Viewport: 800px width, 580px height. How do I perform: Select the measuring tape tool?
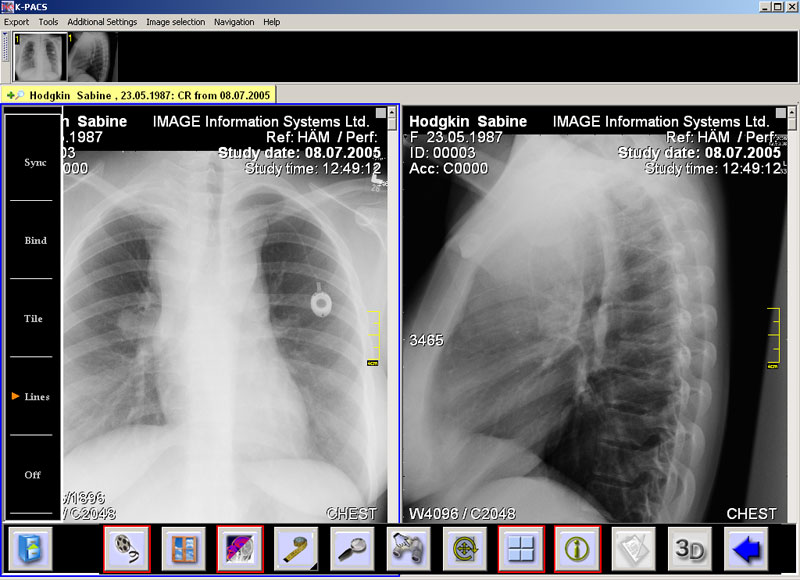point(296,549)
